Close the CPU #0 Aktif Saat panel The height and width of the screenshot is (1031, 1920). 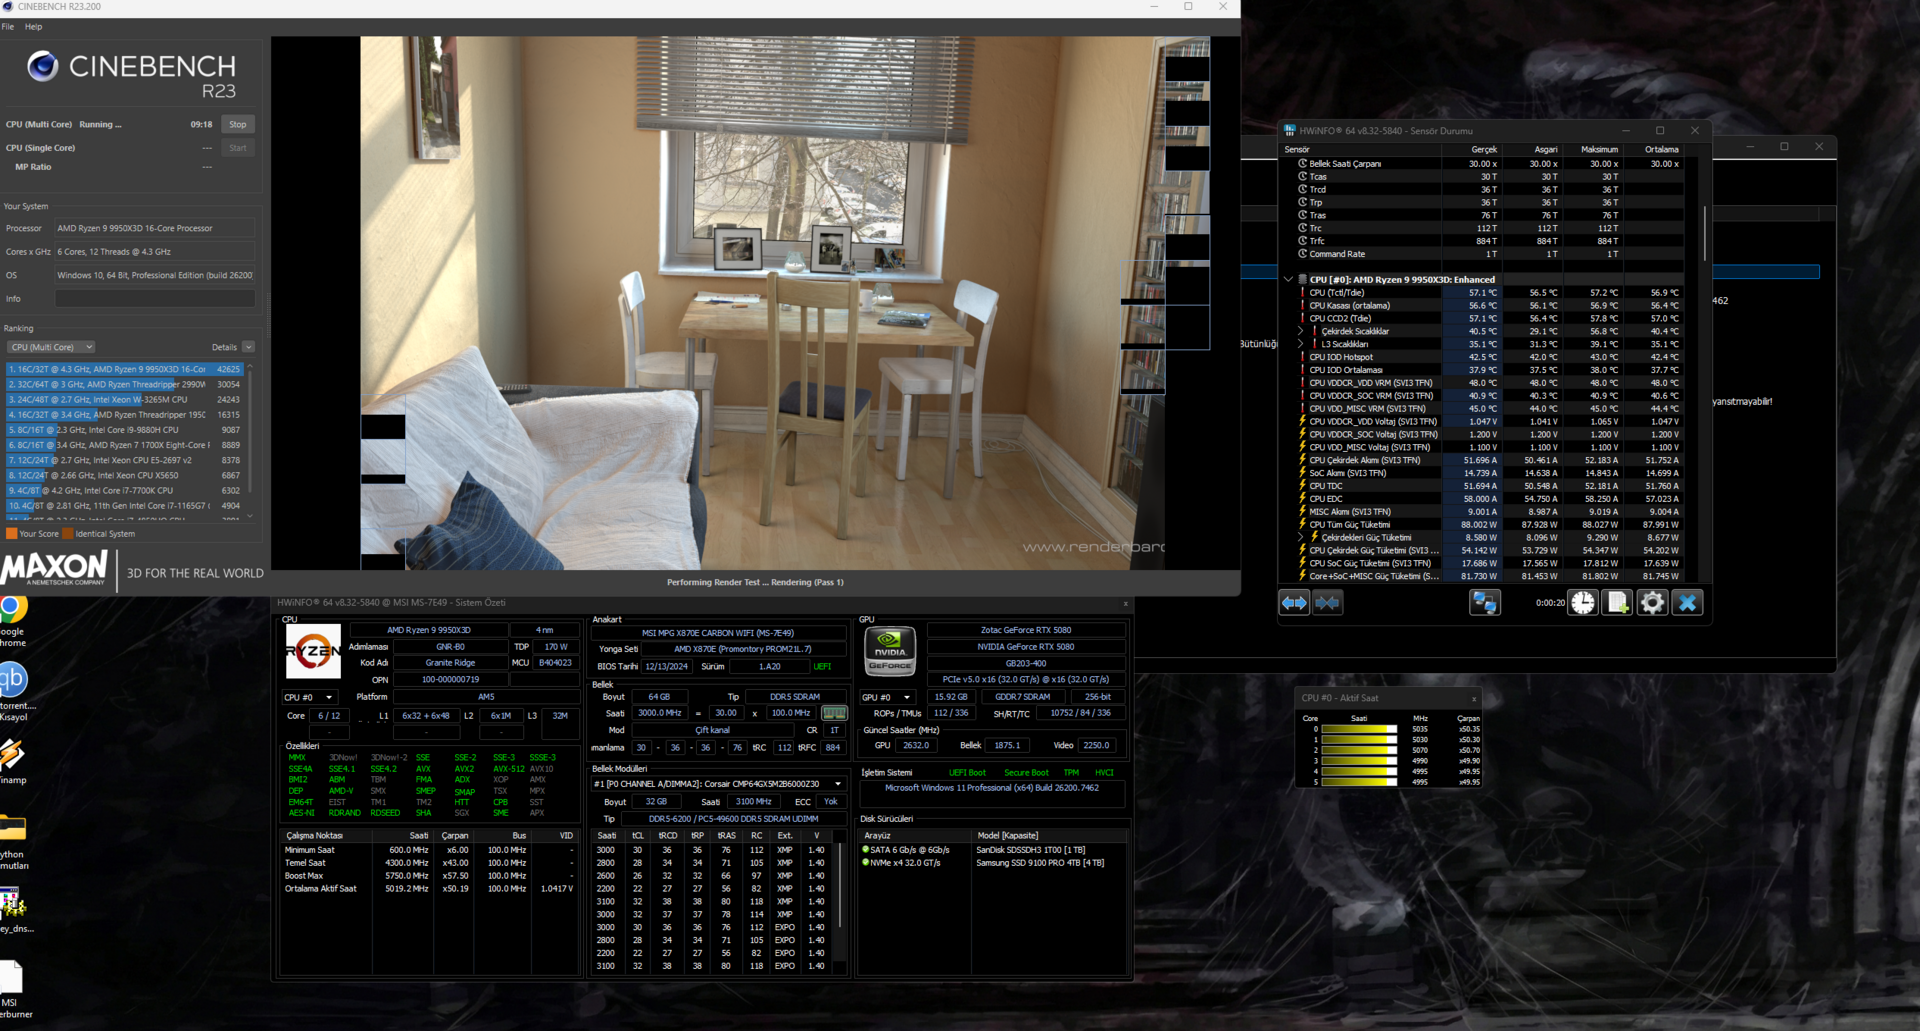(x=1473, y=698)
